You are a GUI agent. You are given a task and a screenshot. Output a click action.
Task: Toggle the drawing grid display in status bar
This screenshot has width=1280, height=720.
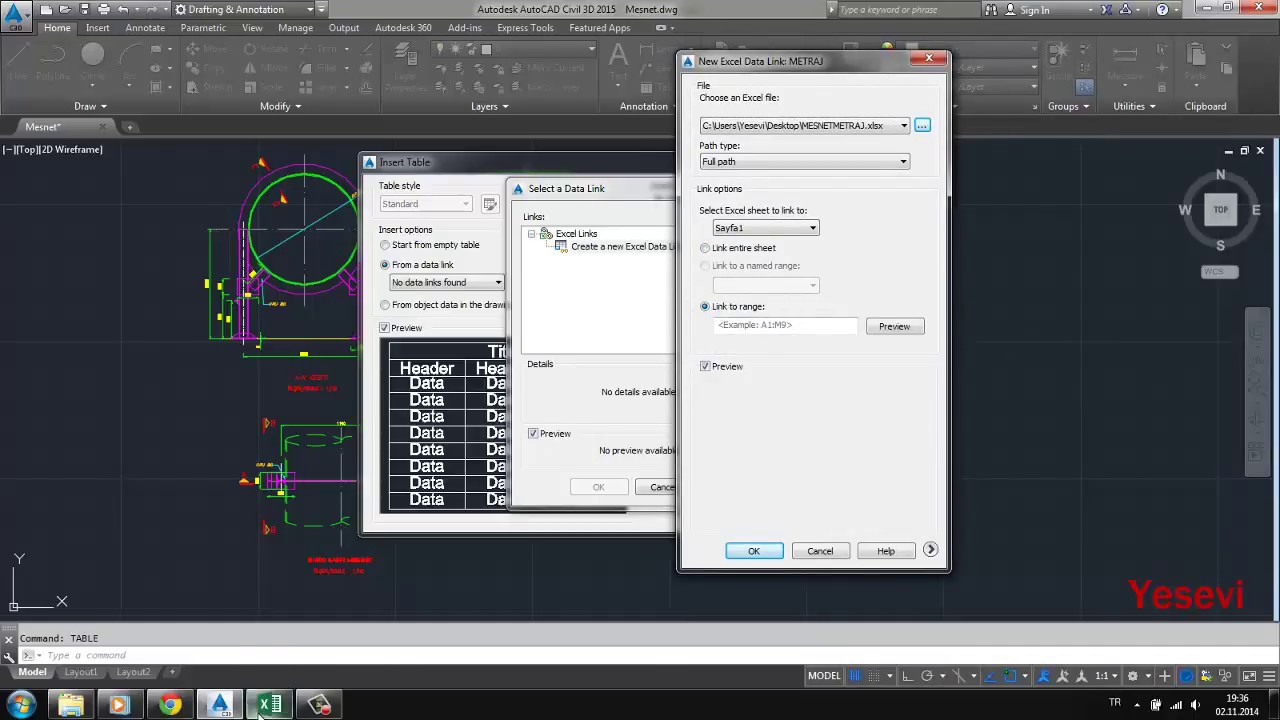[855, 676]
